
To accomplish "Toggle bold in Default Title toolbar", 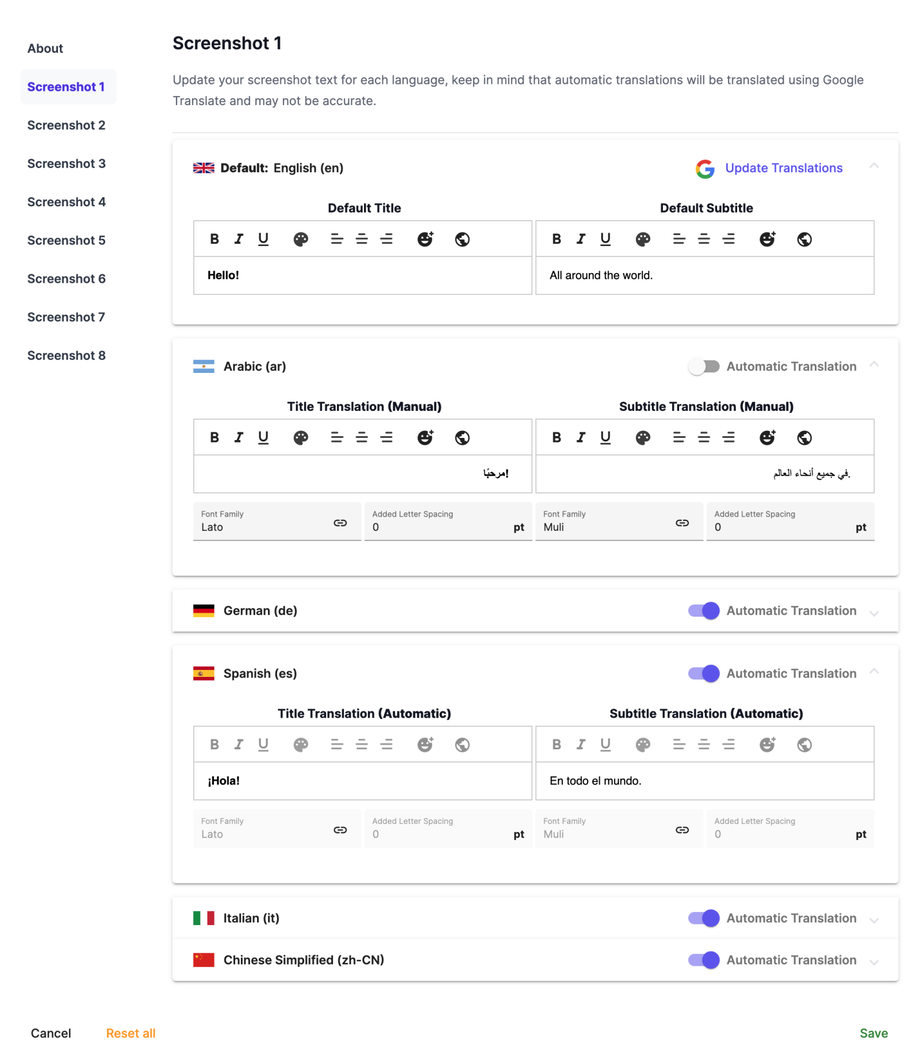I will 214,239.
